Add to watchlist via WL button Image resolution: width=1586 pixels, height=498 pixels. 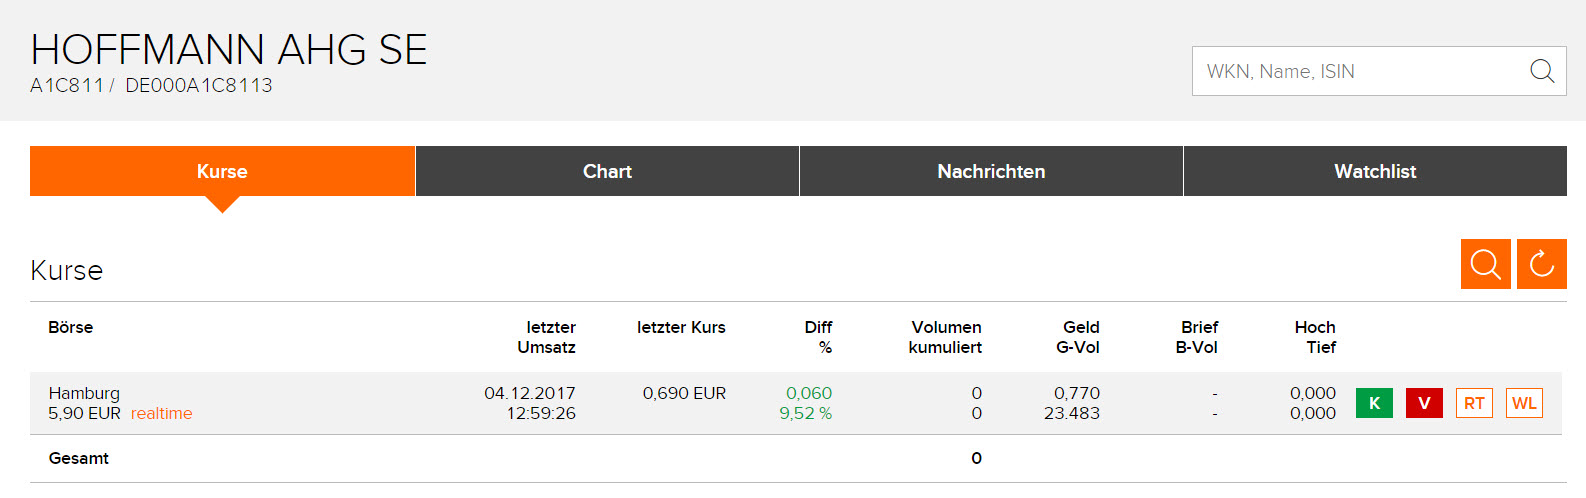pos(1524,403)
